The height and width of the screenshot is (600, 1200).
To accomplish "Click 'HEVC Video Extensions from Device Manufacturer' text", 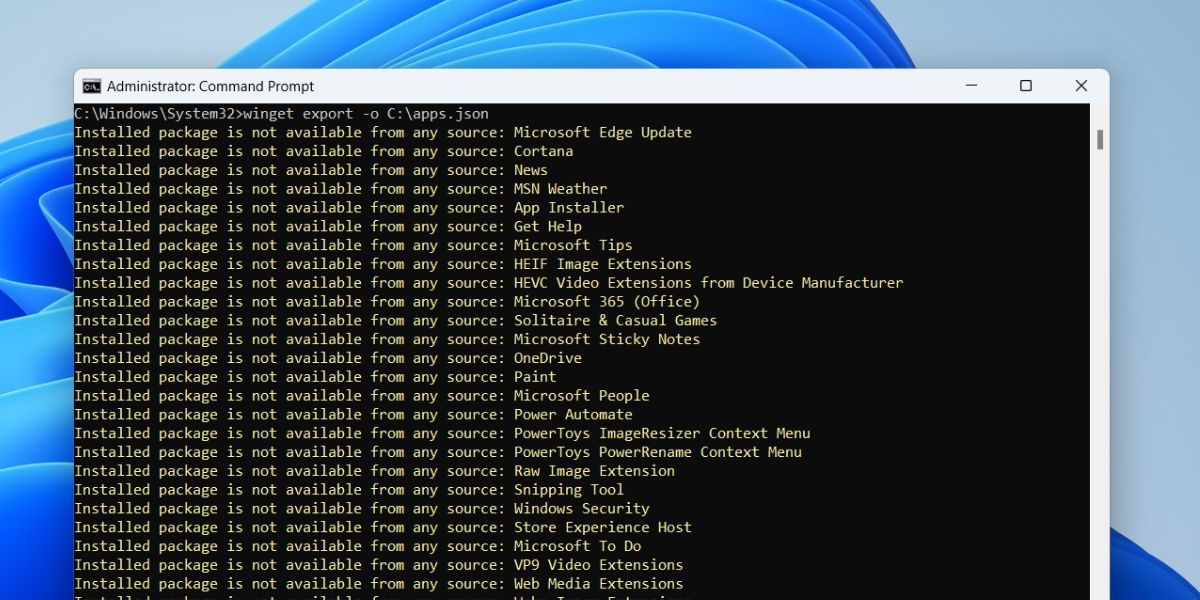I will [708, 283].
